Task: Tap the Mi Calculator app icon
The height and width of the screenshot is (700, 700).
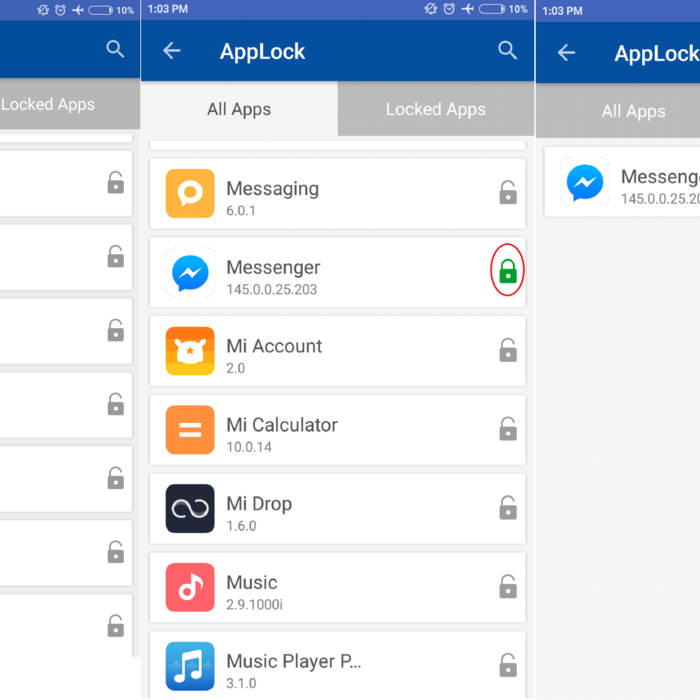Action: click(x=190, y=430)
